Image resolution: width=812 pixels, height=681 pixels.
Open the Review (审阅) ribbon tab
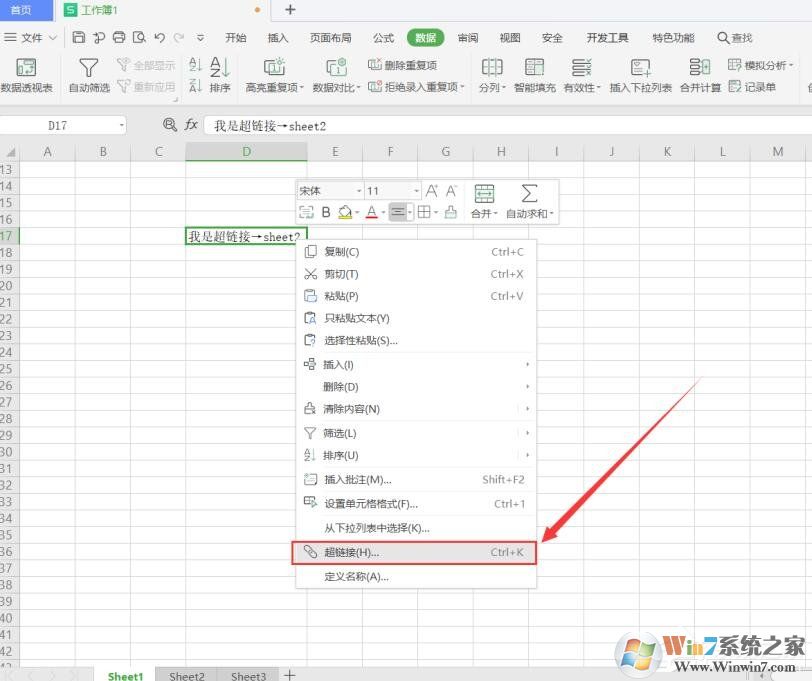tap(467, 38)
